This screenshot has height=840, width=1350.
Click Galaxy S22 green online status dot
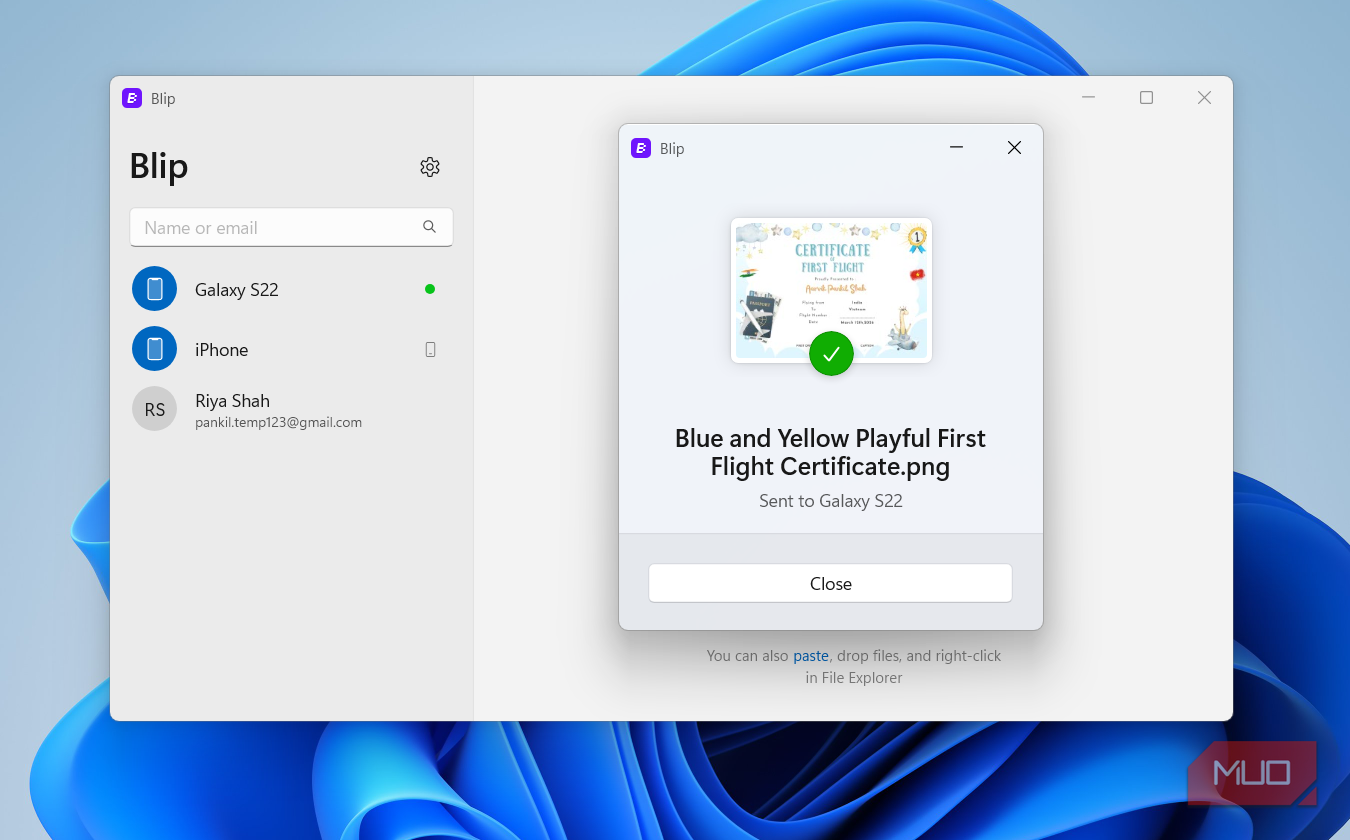pyautogui.click(x=430, y=289)
